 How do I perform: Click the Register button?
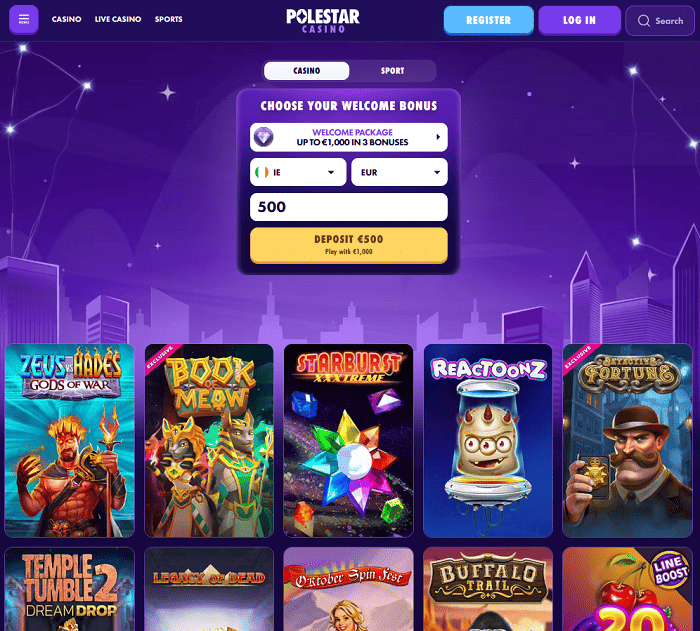coord(488,20)
